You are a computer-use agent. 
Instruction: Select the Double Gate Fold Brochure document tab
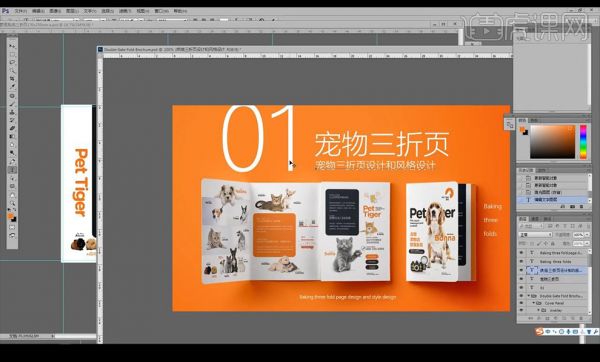169,49
